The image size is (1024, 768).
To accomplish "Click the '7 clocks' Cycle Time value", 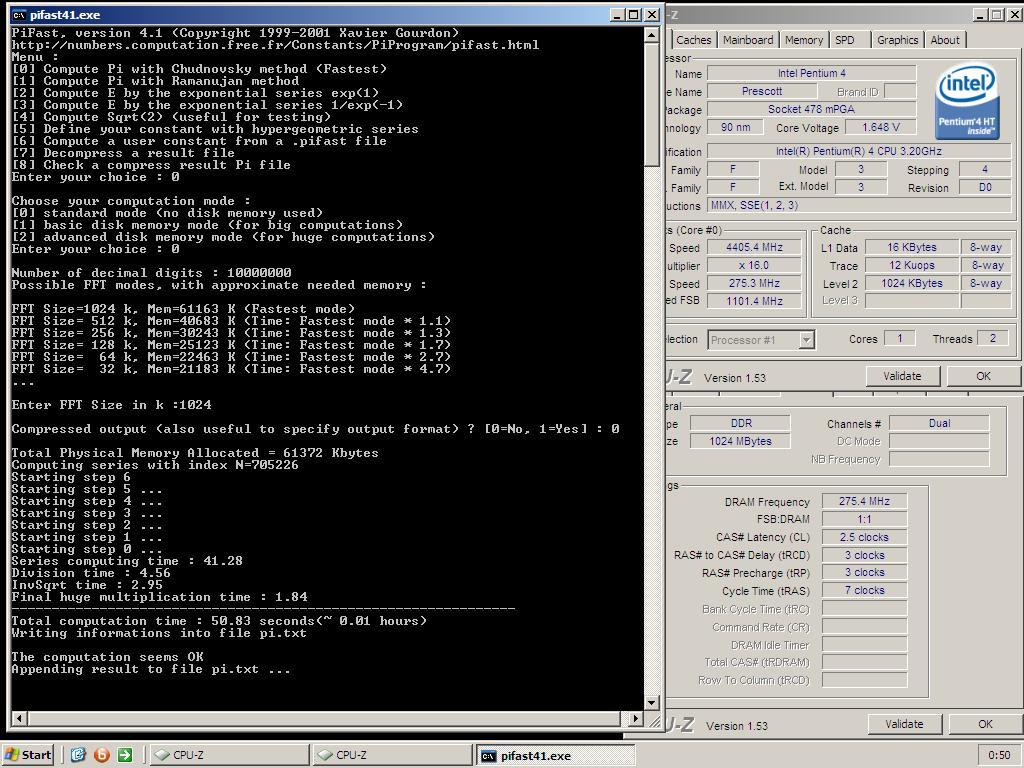I will click(x=864, y=590).
